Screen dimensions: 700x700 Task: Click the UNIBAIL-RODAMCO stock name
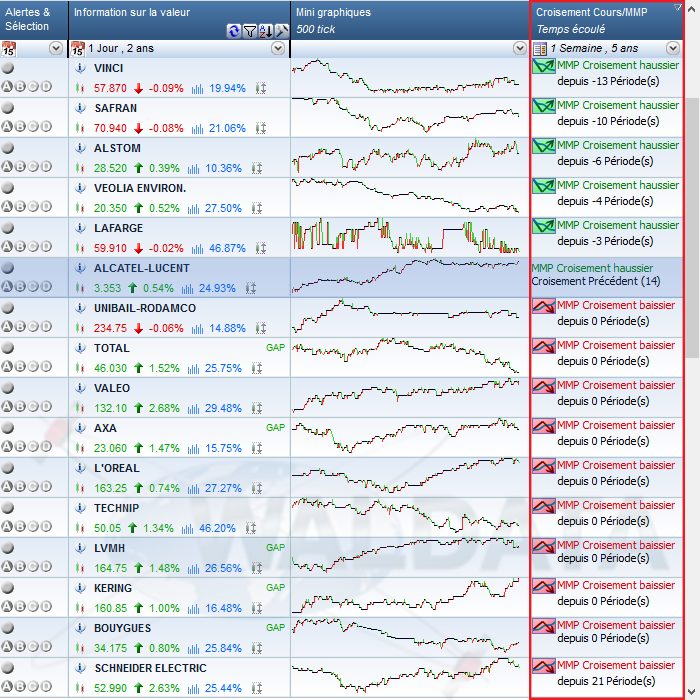(145, 308)
